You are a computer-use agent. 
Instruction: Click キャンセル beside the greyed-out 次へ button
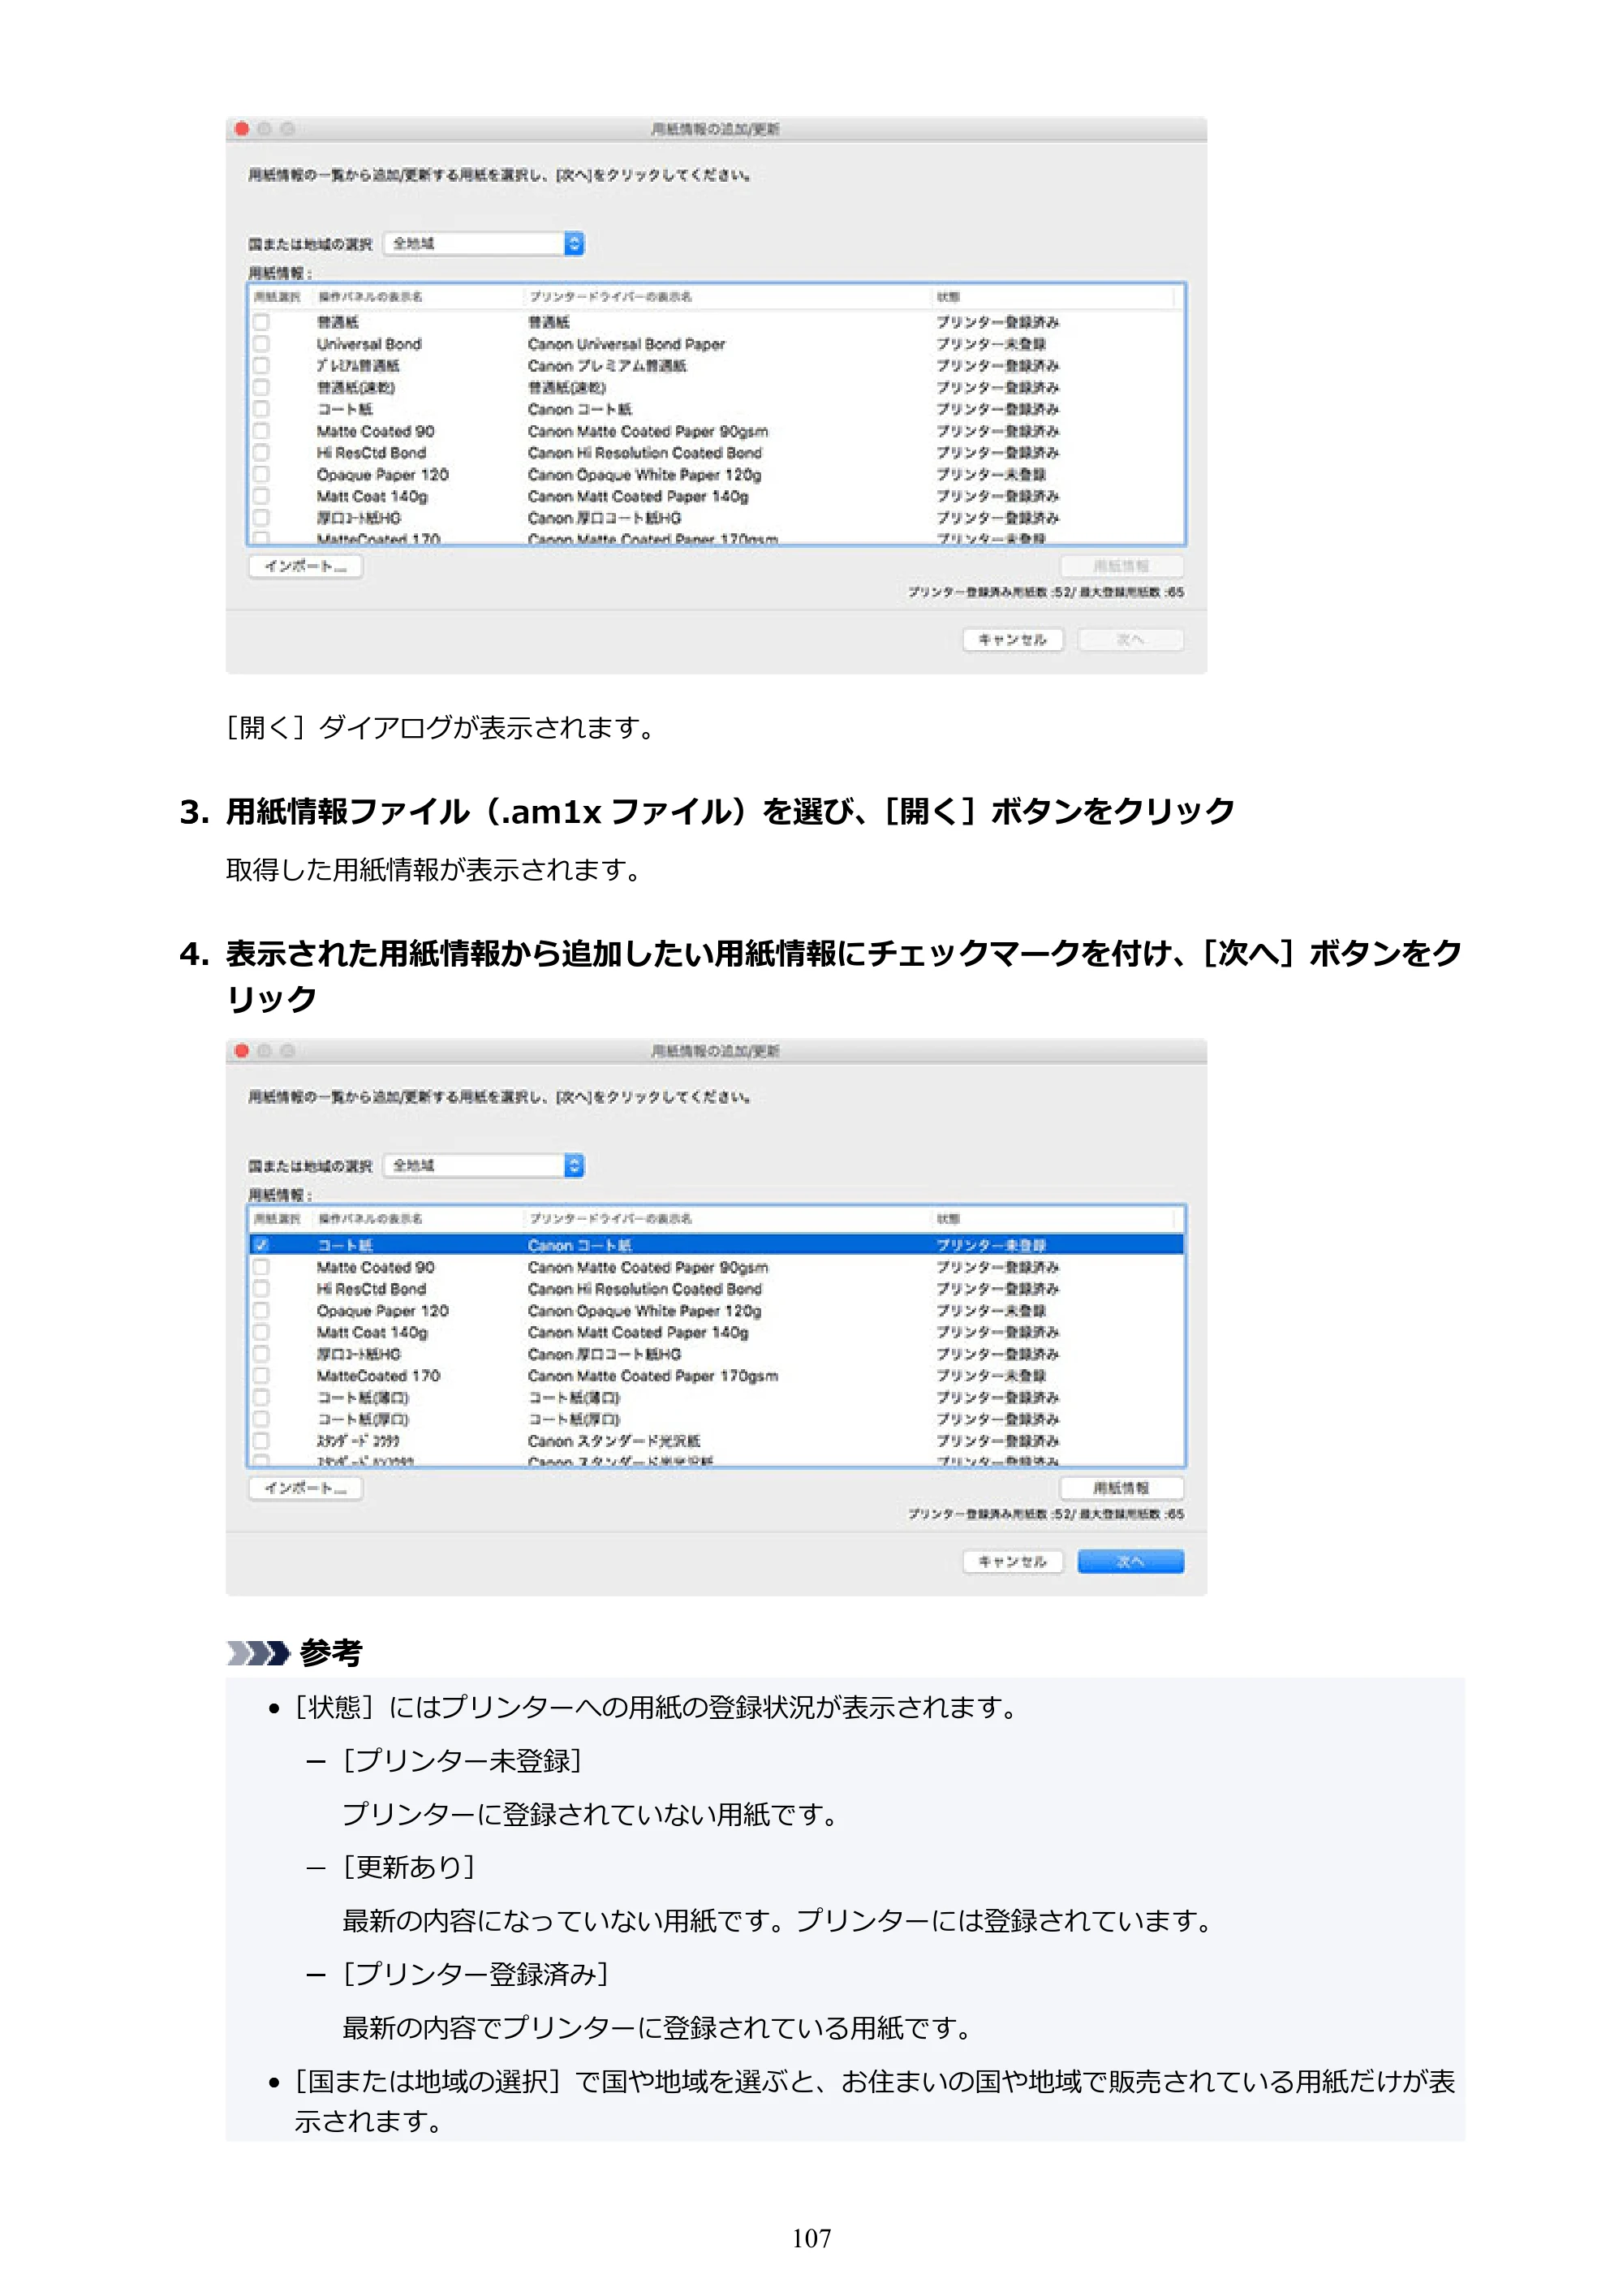pyautogui.click(x=1012, y=639)
